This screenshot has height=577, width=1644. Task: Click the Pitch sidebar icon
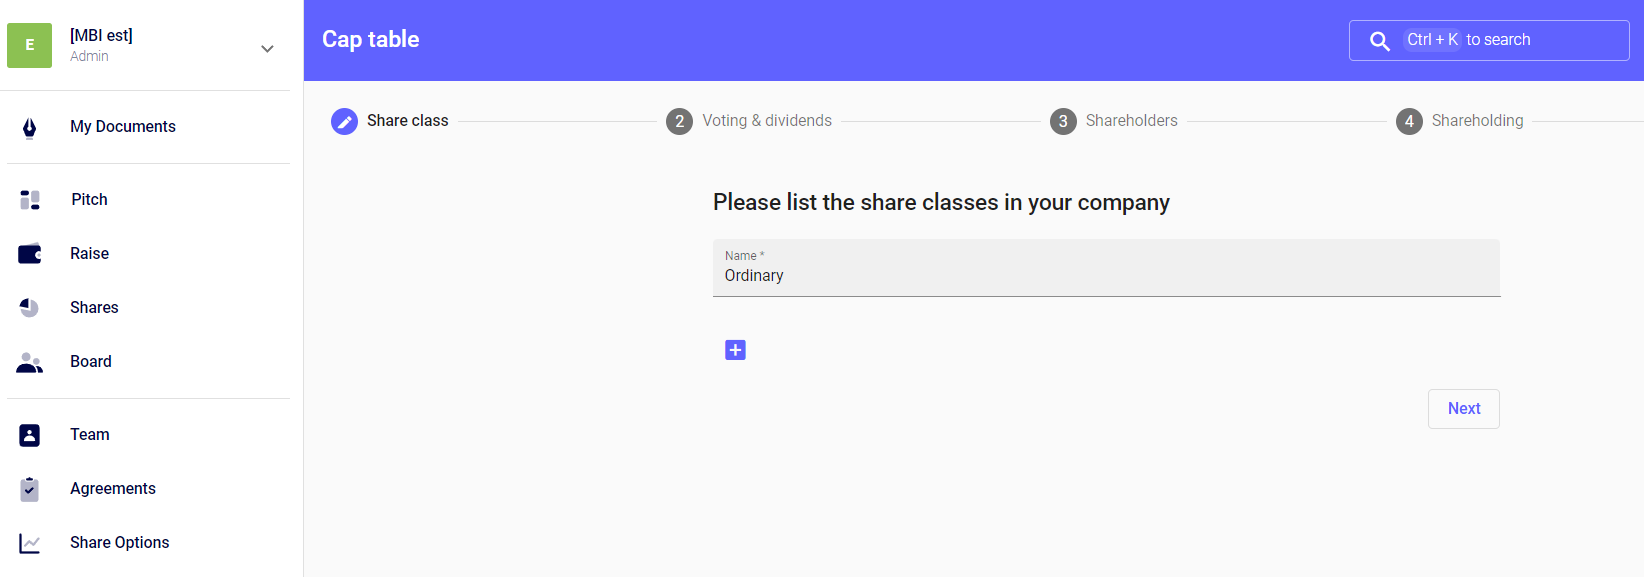pyautogui.click(x=30, y=200)
